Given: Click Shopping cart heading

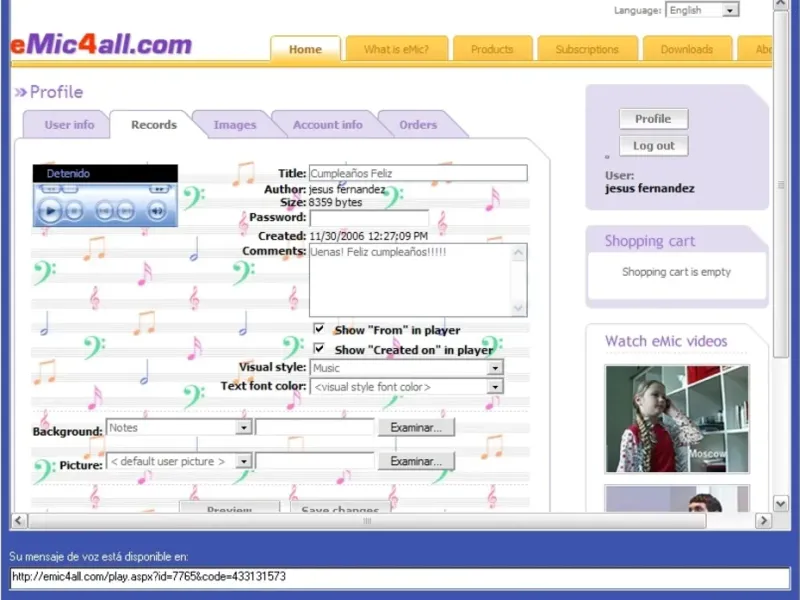Looking at the screenshot, I should [649, 241].
